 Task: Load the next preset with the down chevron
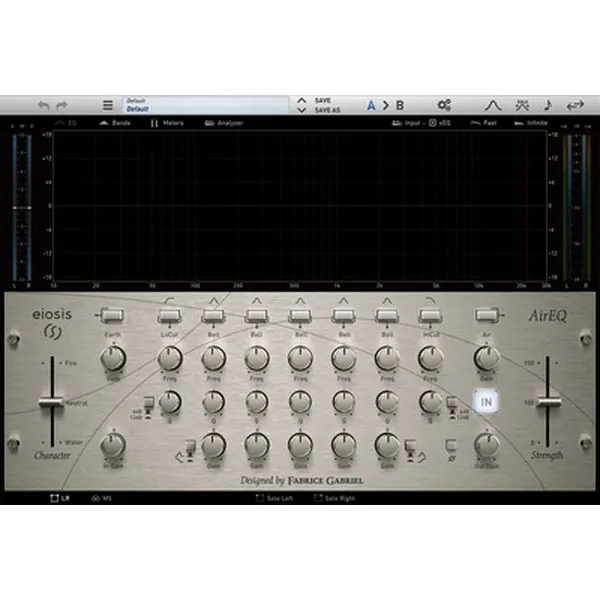click(302, 110)
